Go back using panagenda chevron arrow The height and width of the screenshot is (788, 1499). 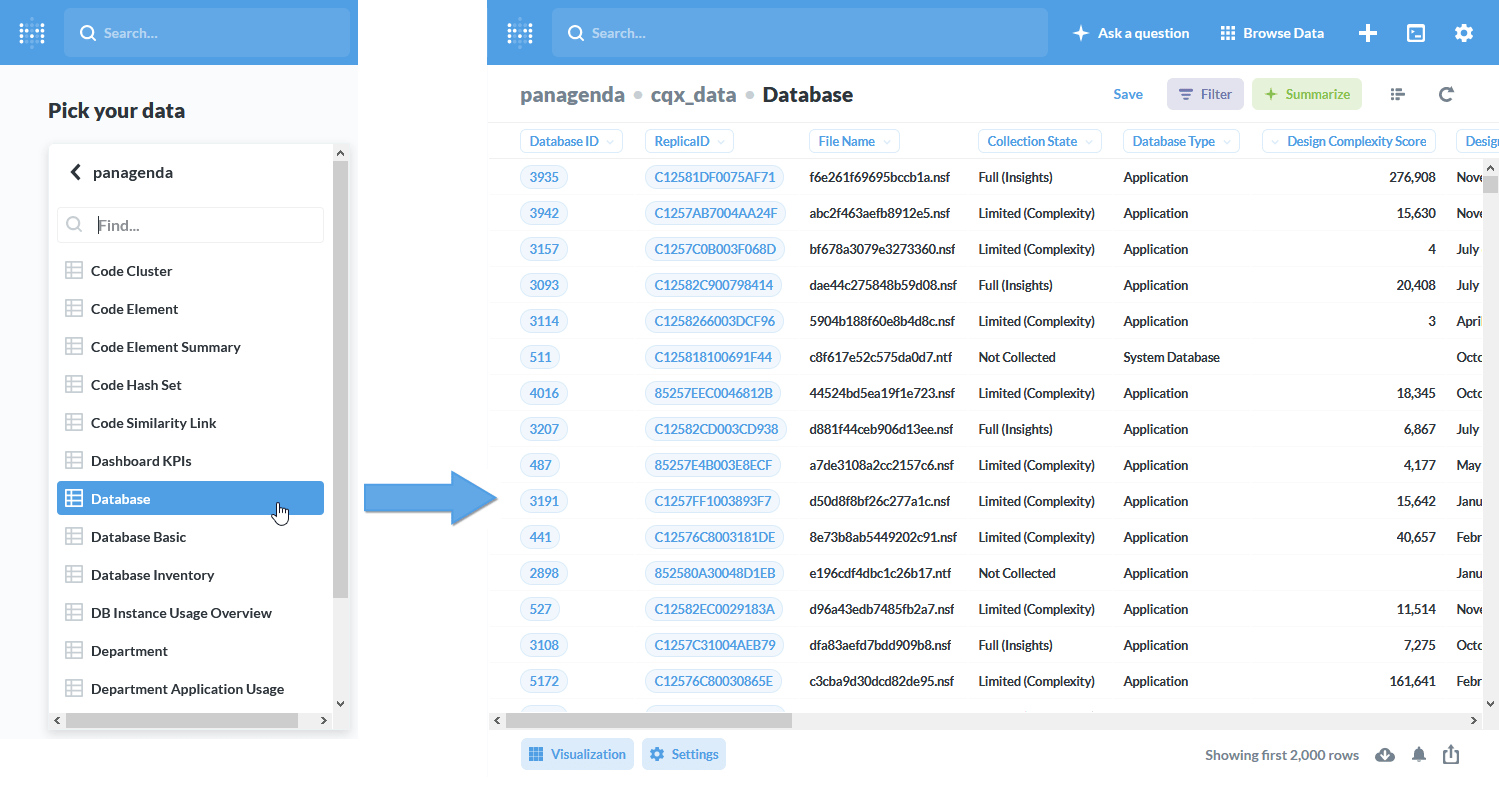pyautogui.click(x=75, y=172)
